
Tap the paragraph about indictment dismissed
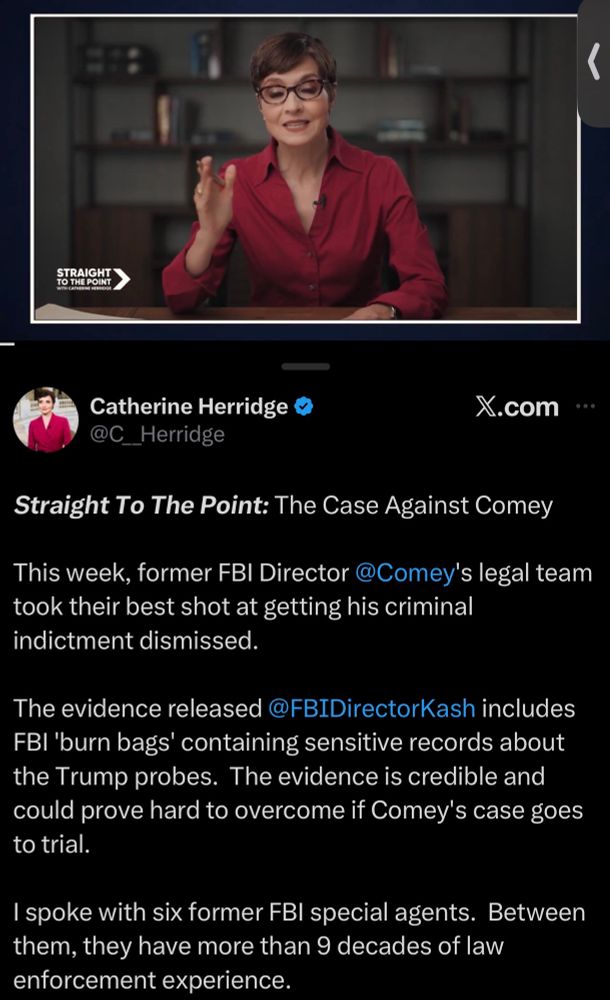302,607
